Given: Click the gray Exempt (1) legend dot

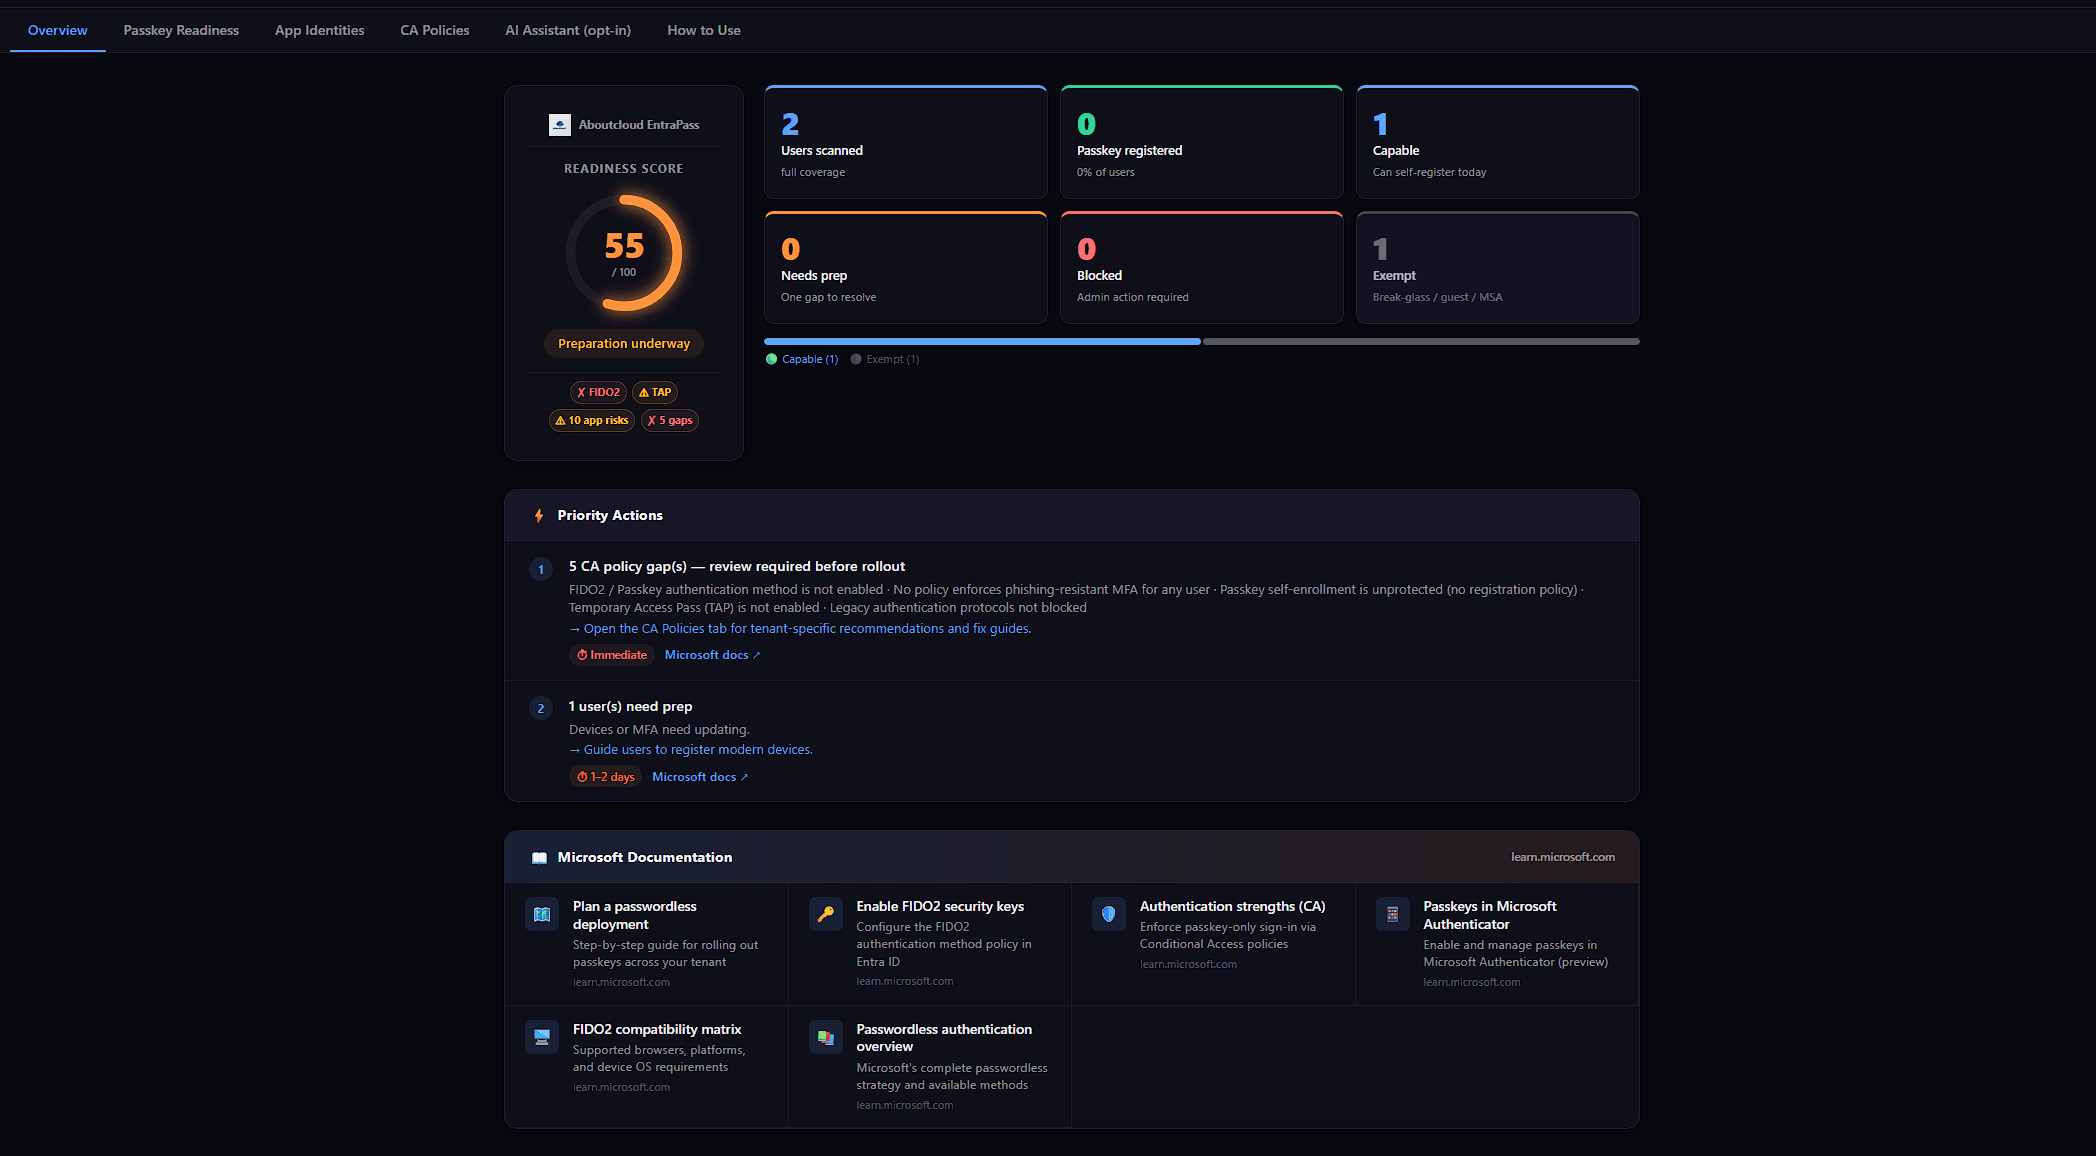Looking at the screenshot, I should 856,359.
